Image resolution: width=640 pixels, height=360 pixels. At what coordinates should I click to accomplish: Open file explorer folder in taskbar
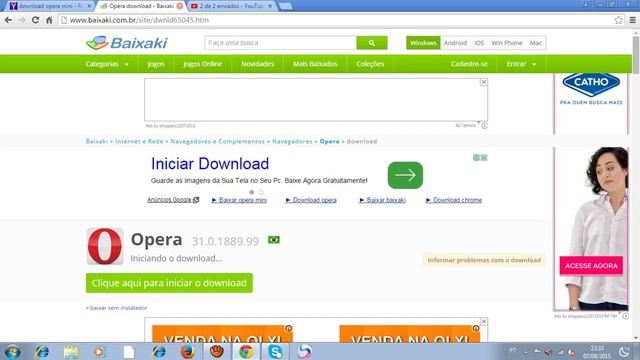71,352
